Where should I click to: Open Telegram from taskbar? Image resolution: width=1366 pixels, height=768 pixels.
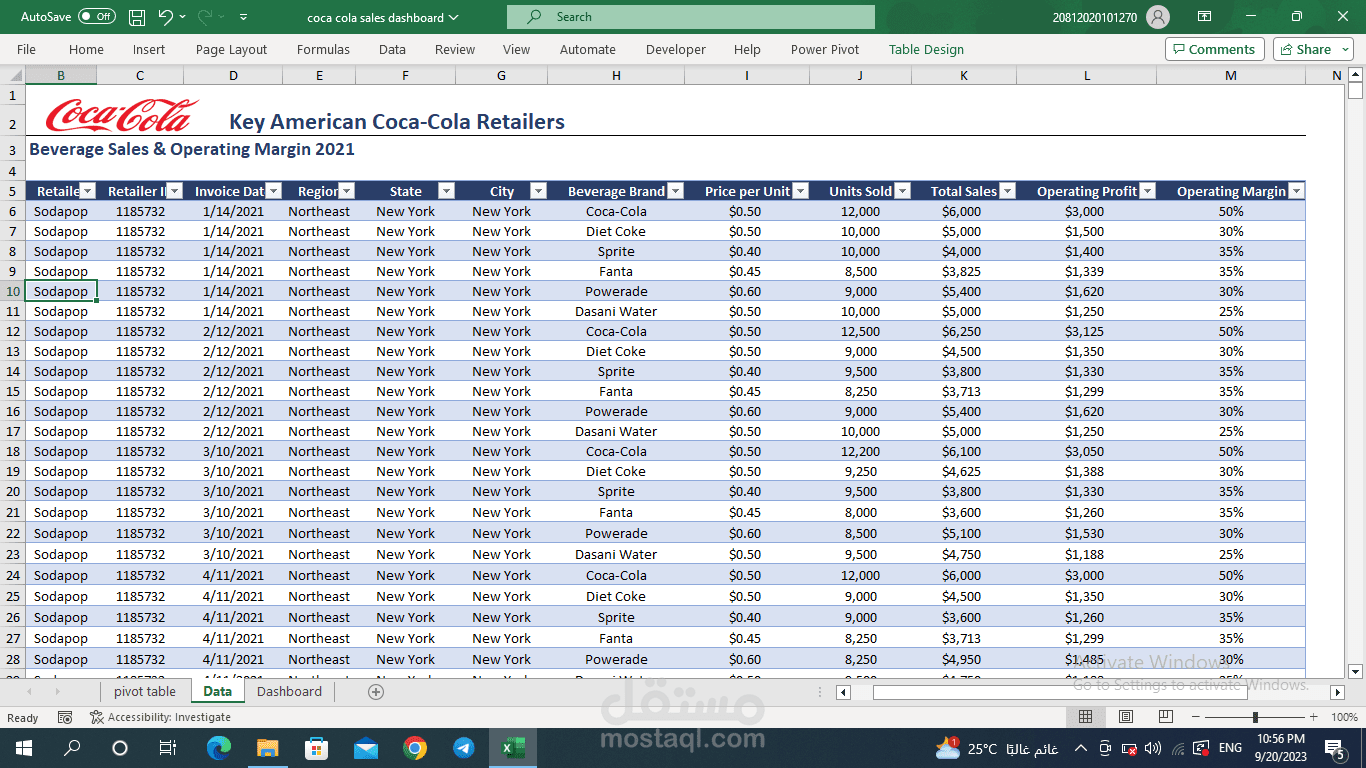[463, 747]
